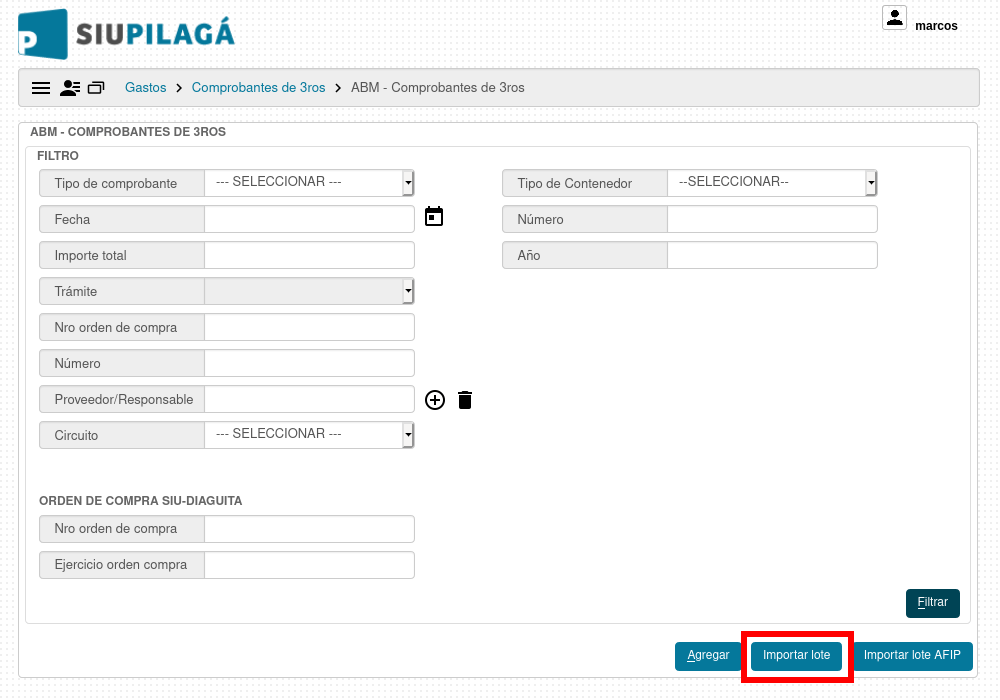The height and width of the screenshot is (700, 1000).
Task: Open Comprobantes de 3ros breadcrumb link
Action: click(258, 87)
